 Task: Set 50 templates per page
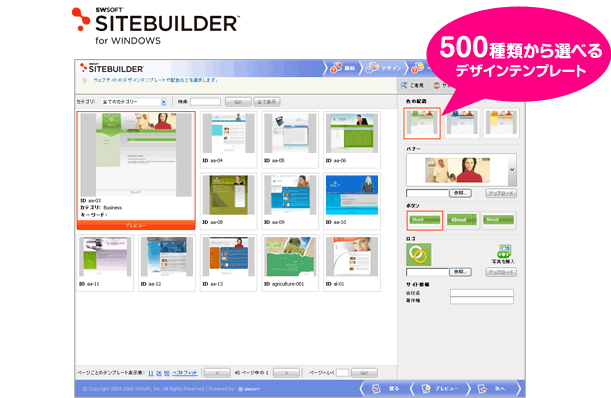click(167, 373)
